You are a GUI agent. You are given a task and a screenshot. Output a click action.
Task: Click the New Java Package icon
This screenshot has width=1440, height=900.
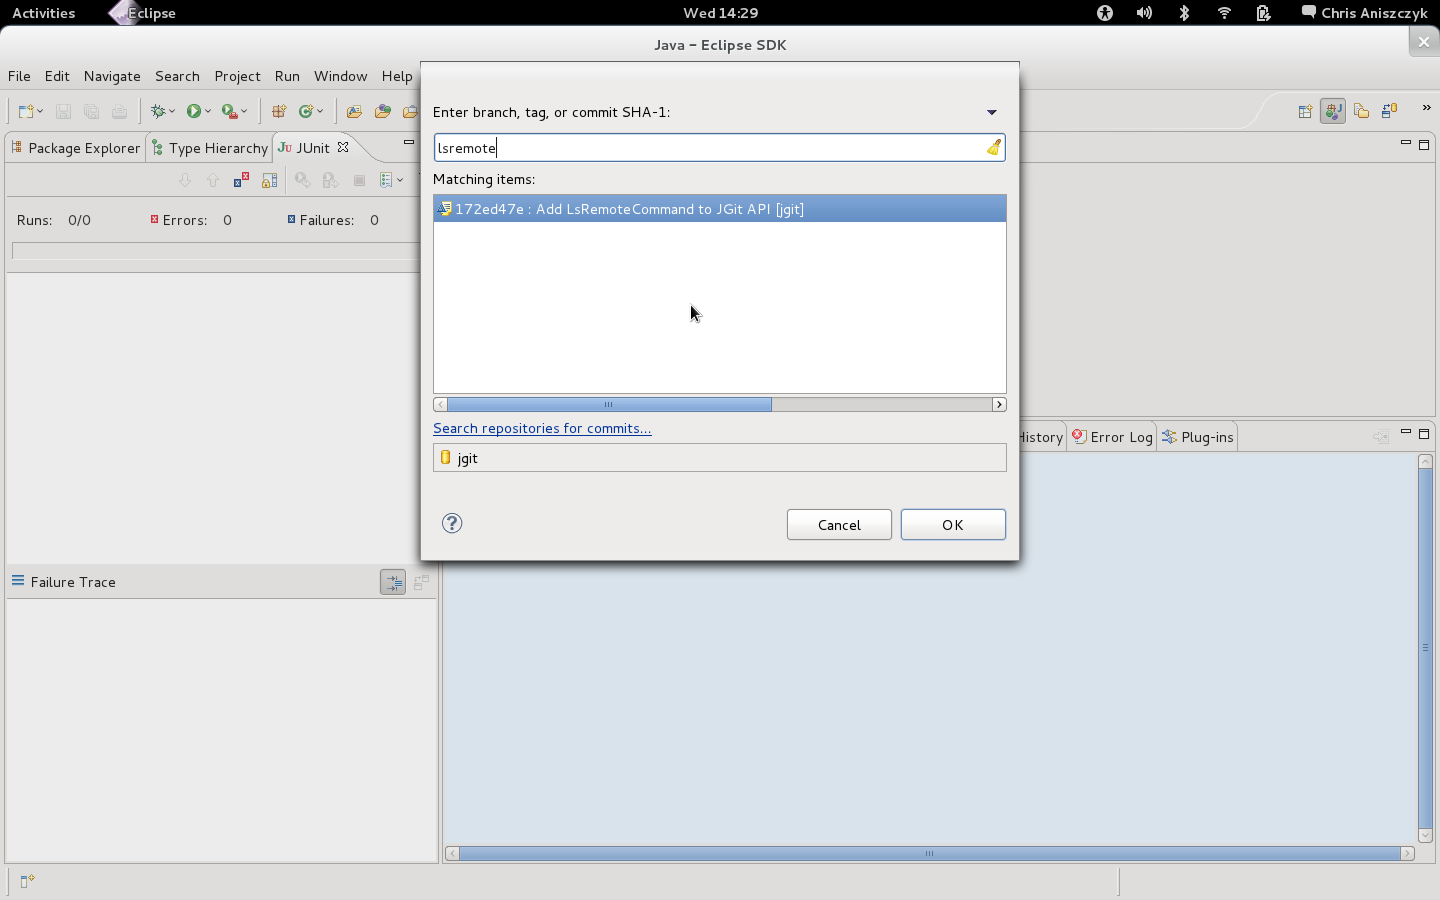click(279, 111)
